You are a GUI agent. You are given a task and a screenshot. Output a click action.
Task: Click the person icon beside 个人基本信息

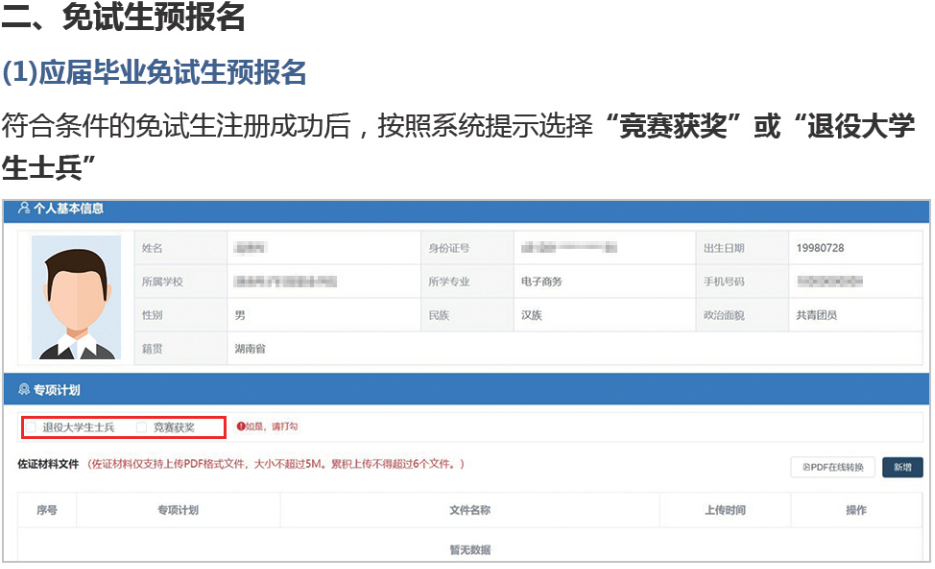click(24, 209)
